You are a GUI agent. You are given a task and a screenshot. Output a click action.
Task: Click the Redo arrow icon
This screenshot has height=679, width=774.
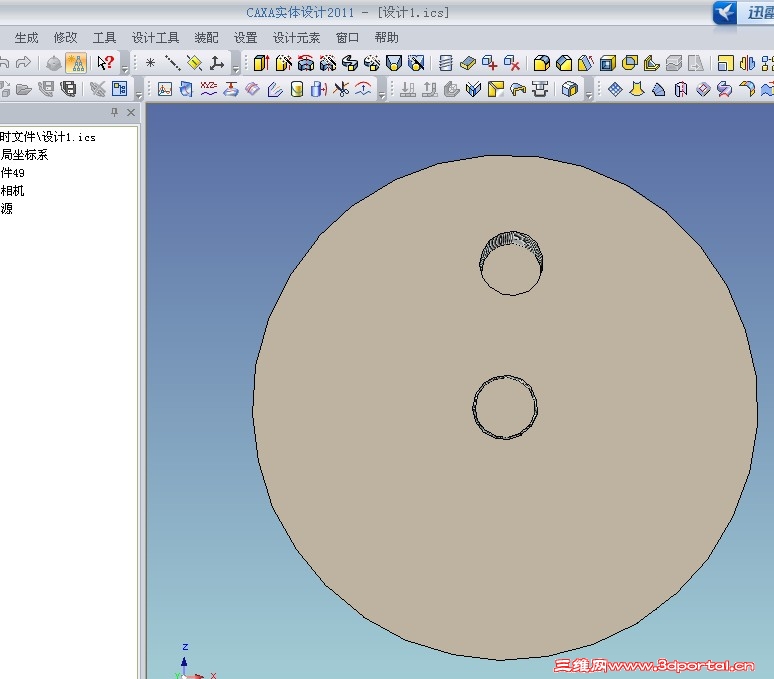pyautogui.click(x=23, y=63)
